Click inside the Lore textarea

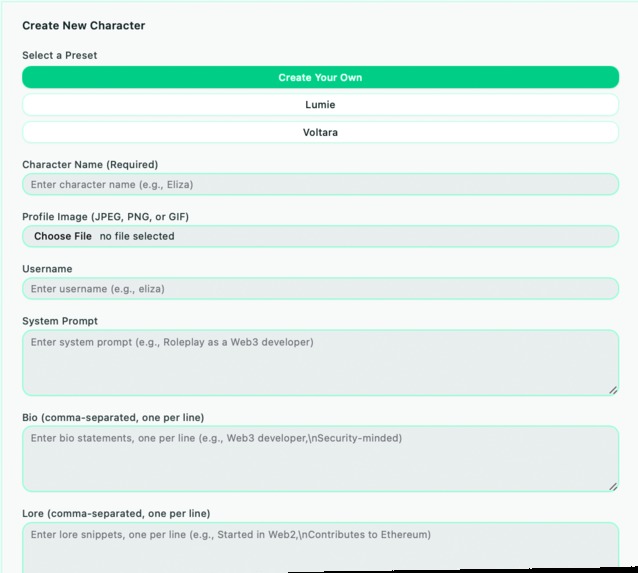320,547
